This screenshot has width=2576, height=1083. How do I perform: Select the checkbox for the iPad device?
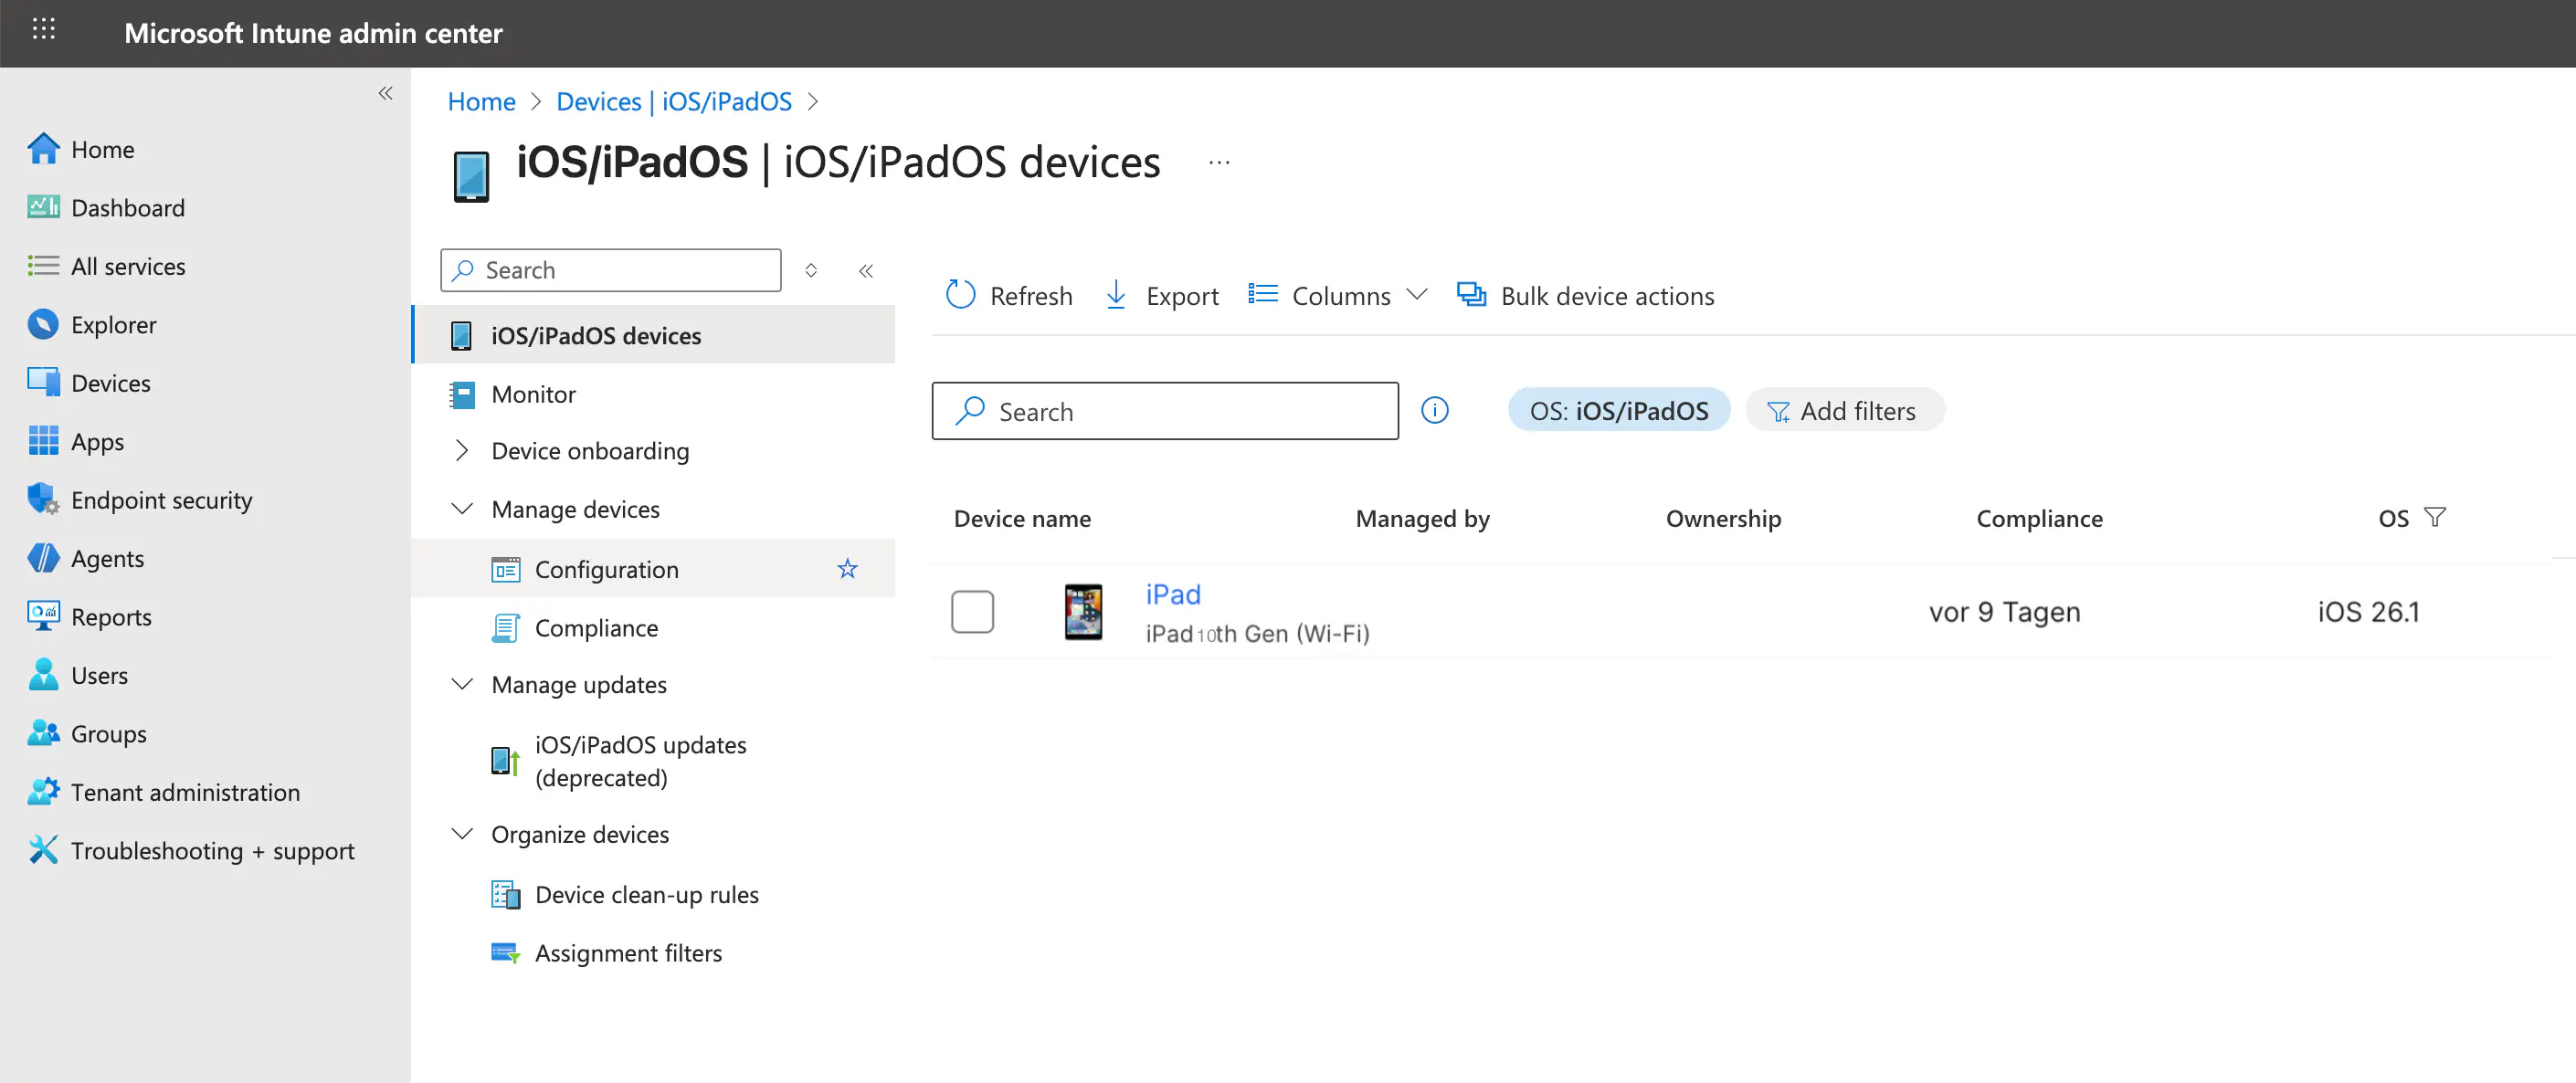pyautogui.click(x=972, y=611)
